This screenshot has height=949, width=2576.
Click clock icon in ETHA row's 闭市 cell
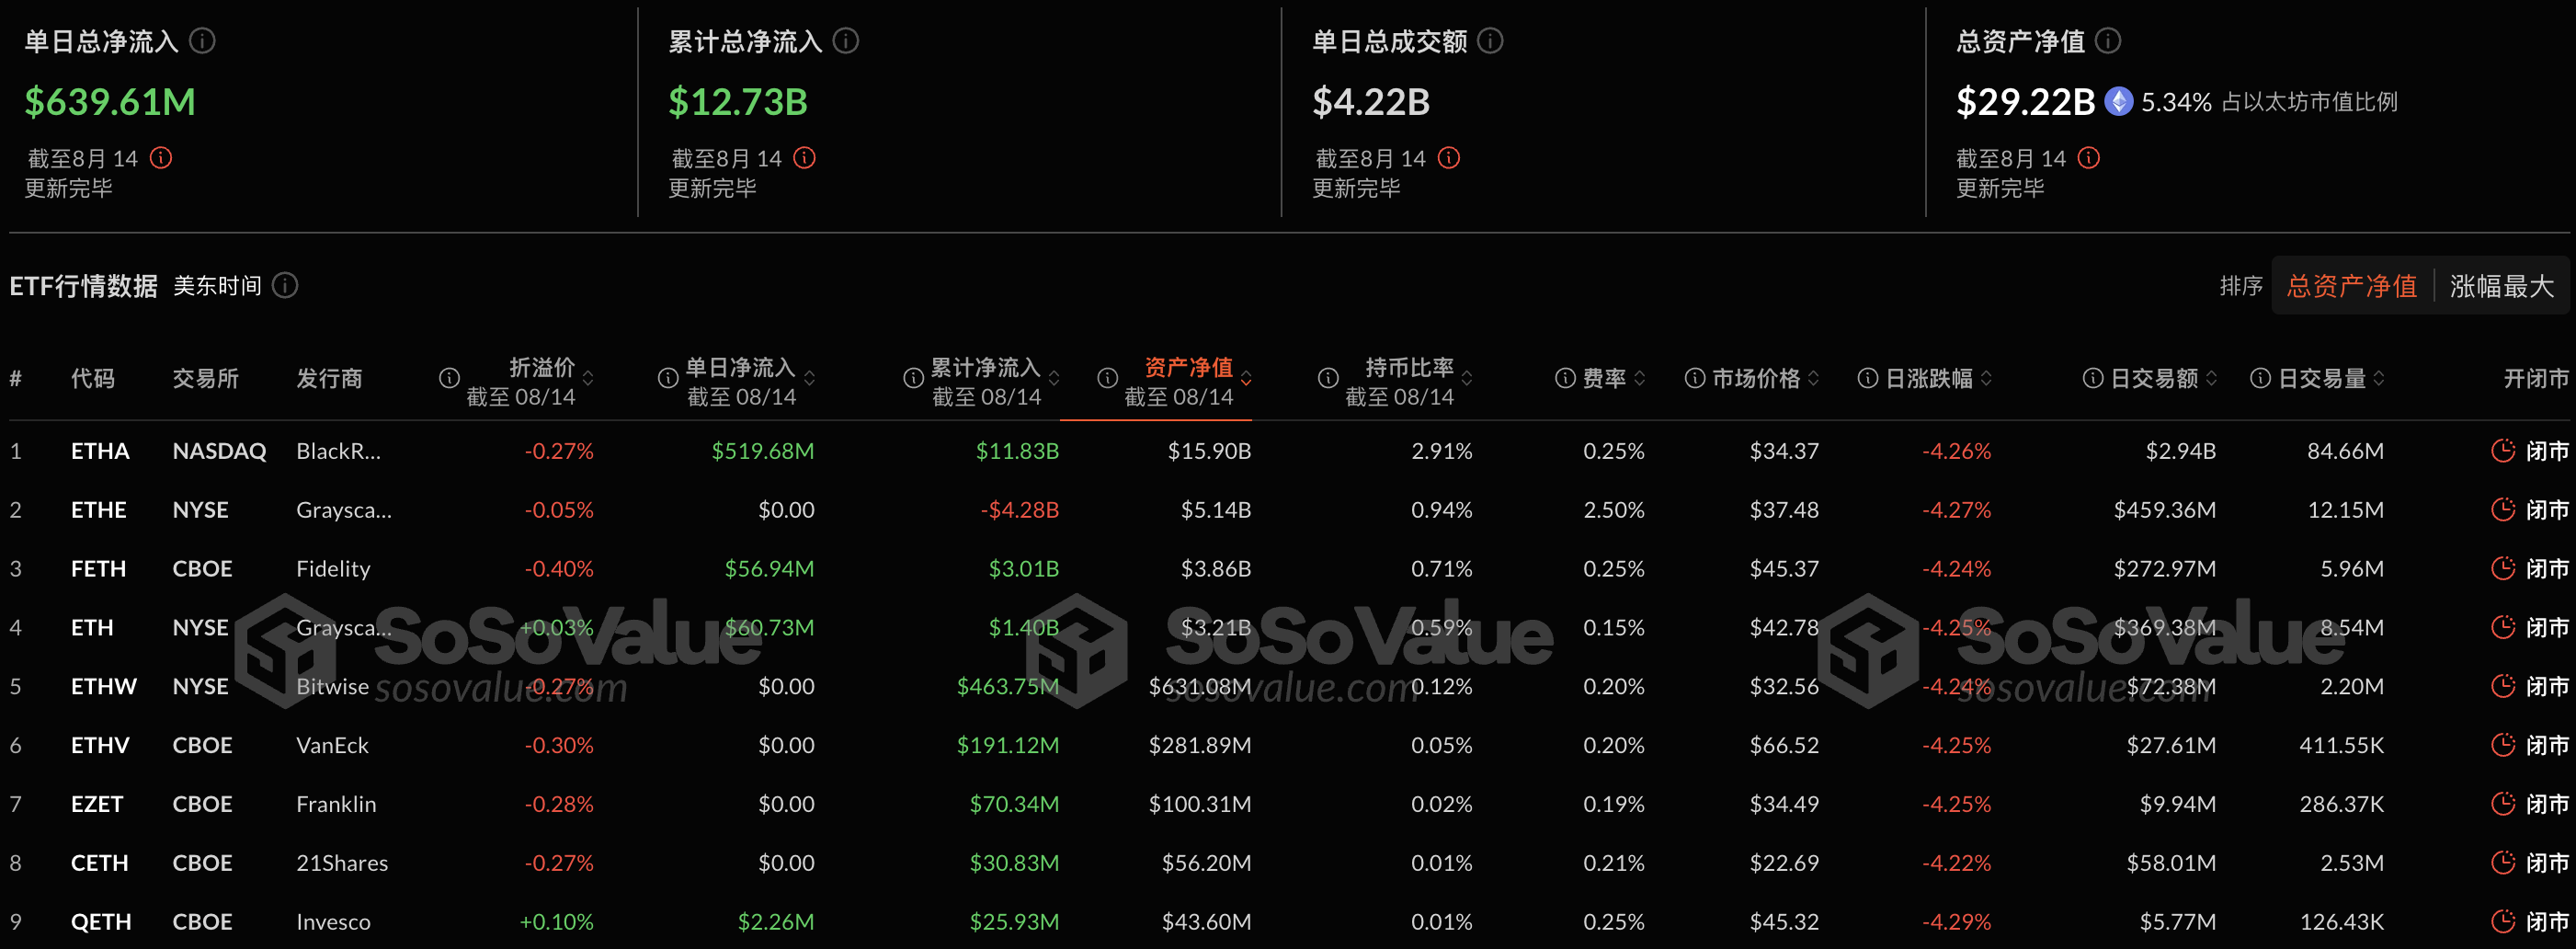click(x=2505, y=450)
